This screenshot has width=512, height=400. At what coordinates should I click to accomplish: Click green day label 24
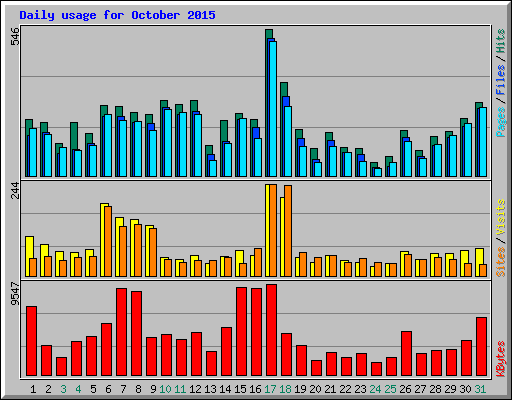point(375,389)
